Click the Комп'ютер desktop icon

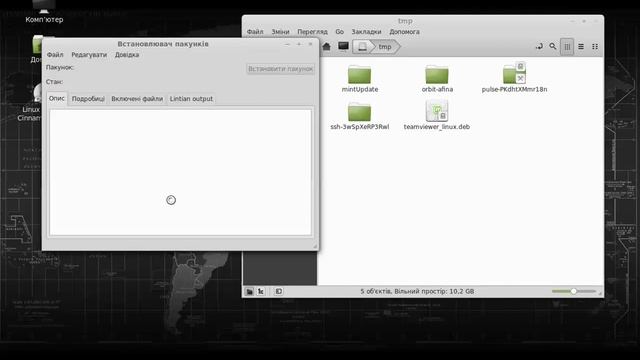(x=44, y=12)
